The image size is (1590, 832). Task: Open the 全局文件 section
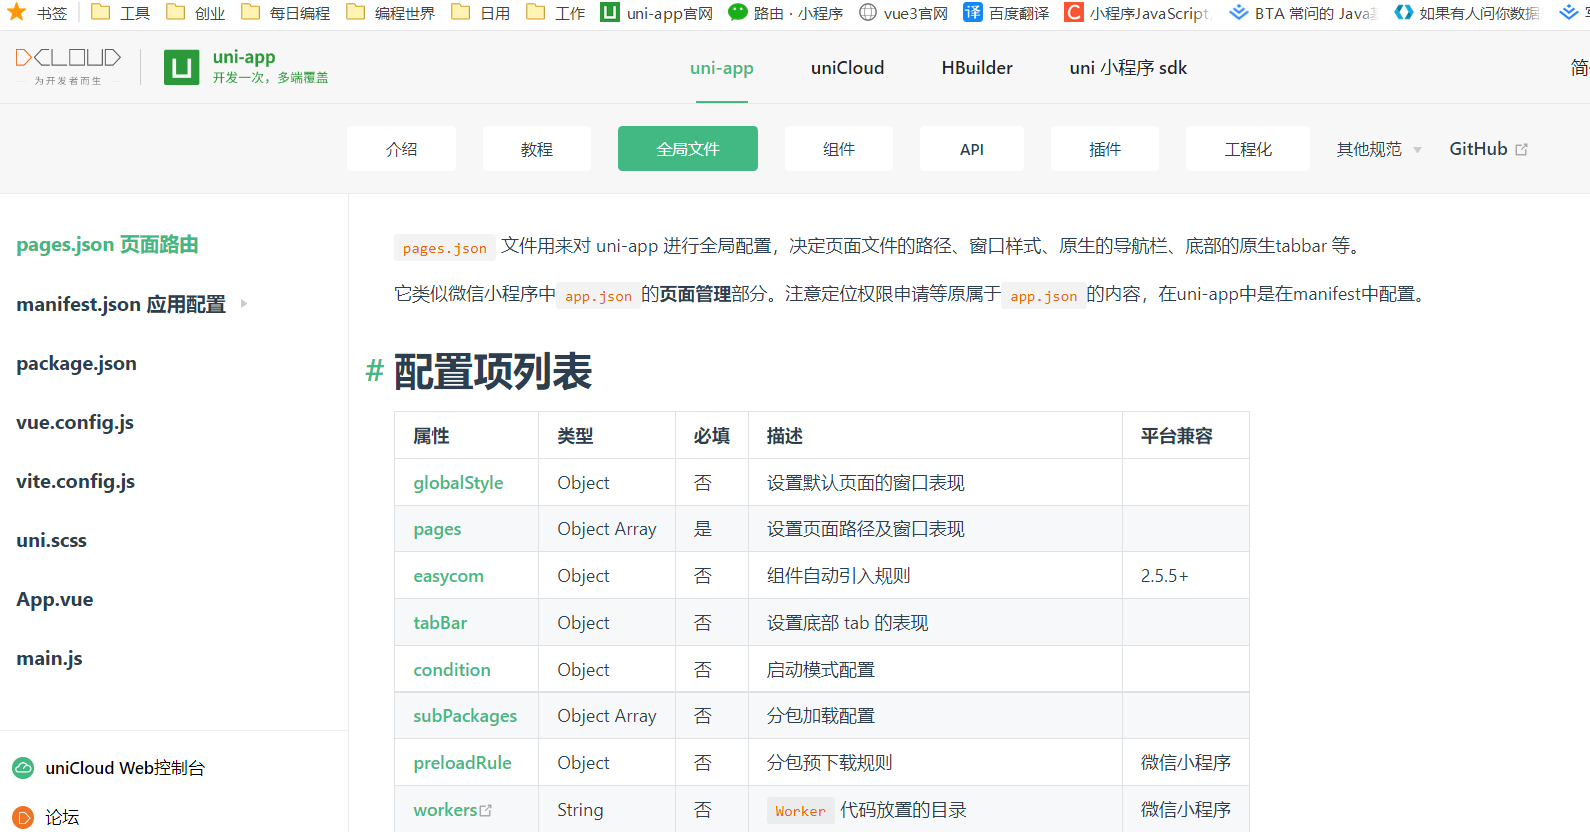point(688,149)
